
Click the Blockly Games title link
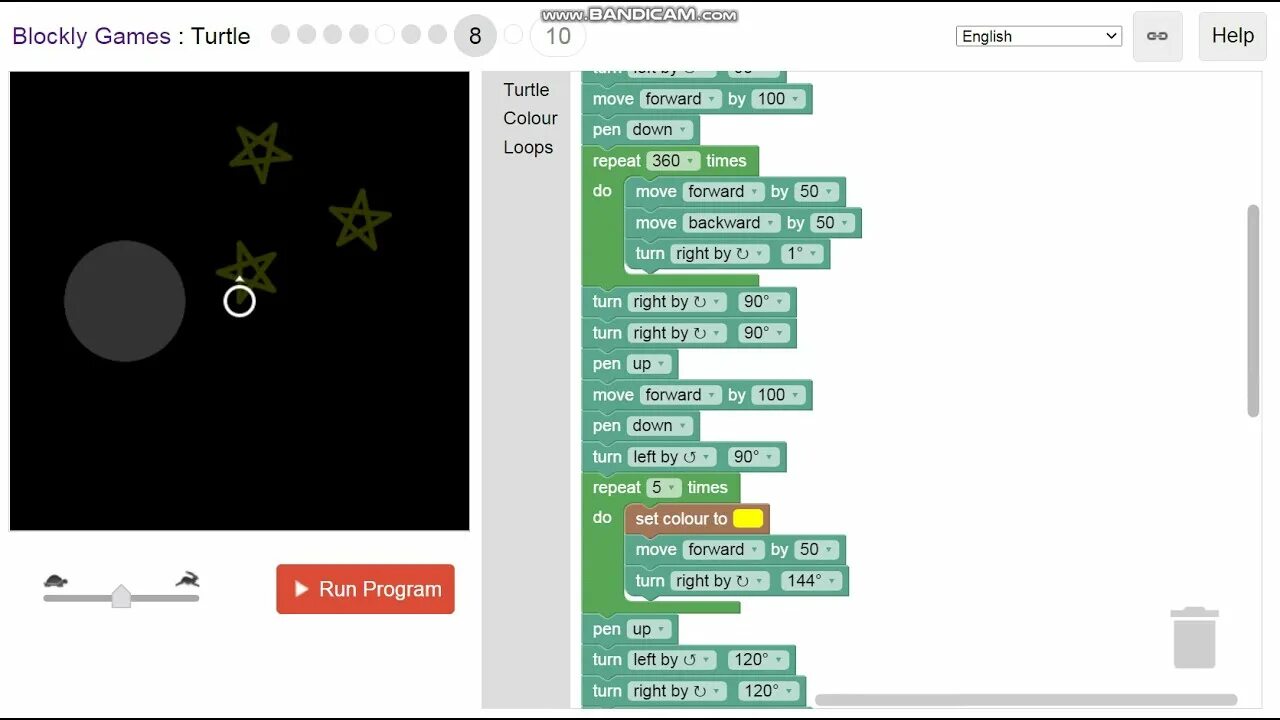point(91,36)
